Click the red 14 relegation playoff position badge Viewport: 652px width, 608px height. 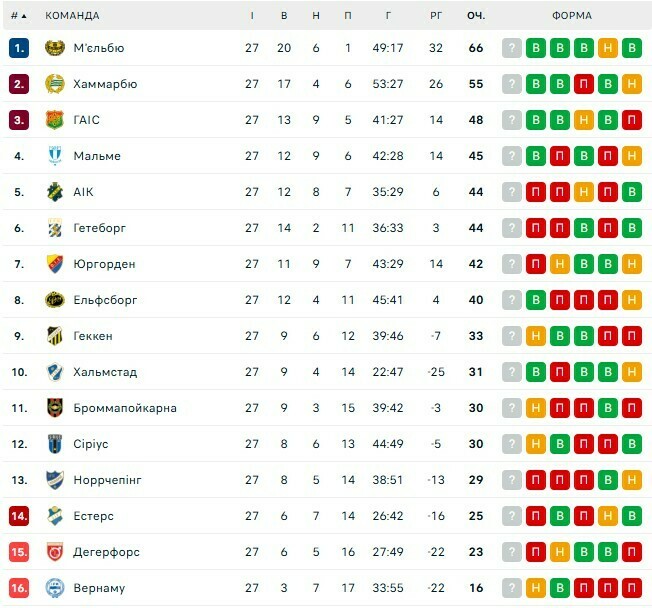coord(19,516)
